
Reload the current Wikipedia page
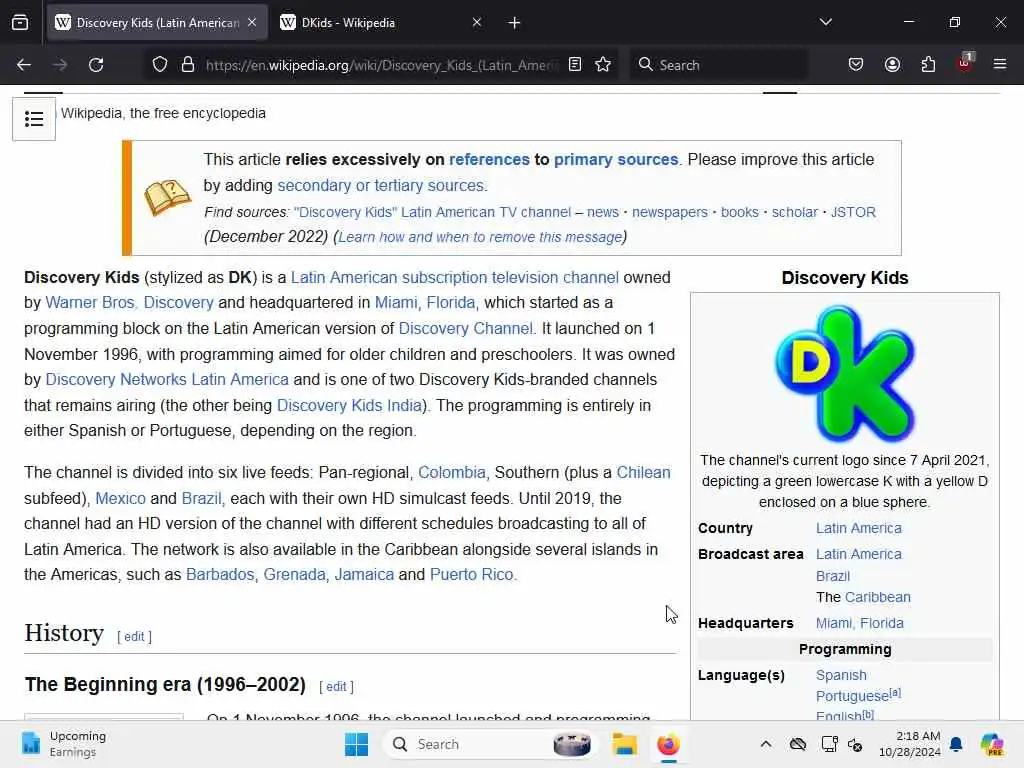pyautogui.click(x=96, y=65)
